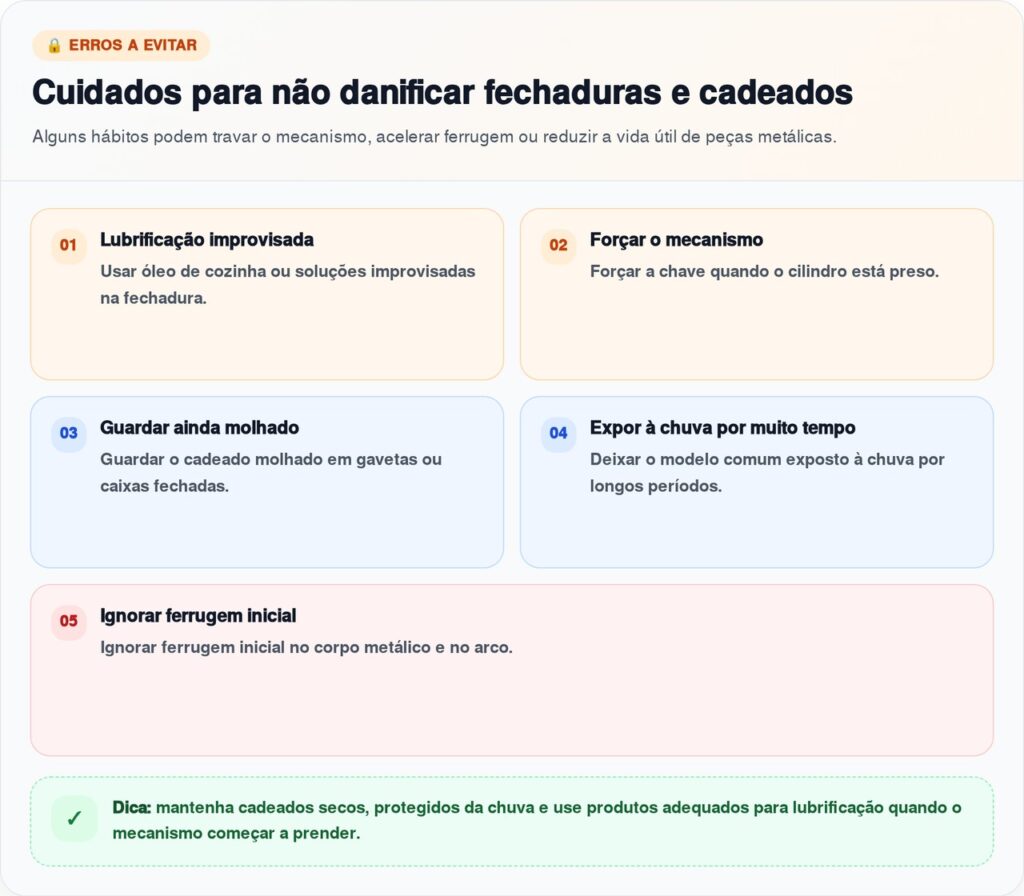
Task: Click the orange 01 number badge
Action: click(68, 245)
